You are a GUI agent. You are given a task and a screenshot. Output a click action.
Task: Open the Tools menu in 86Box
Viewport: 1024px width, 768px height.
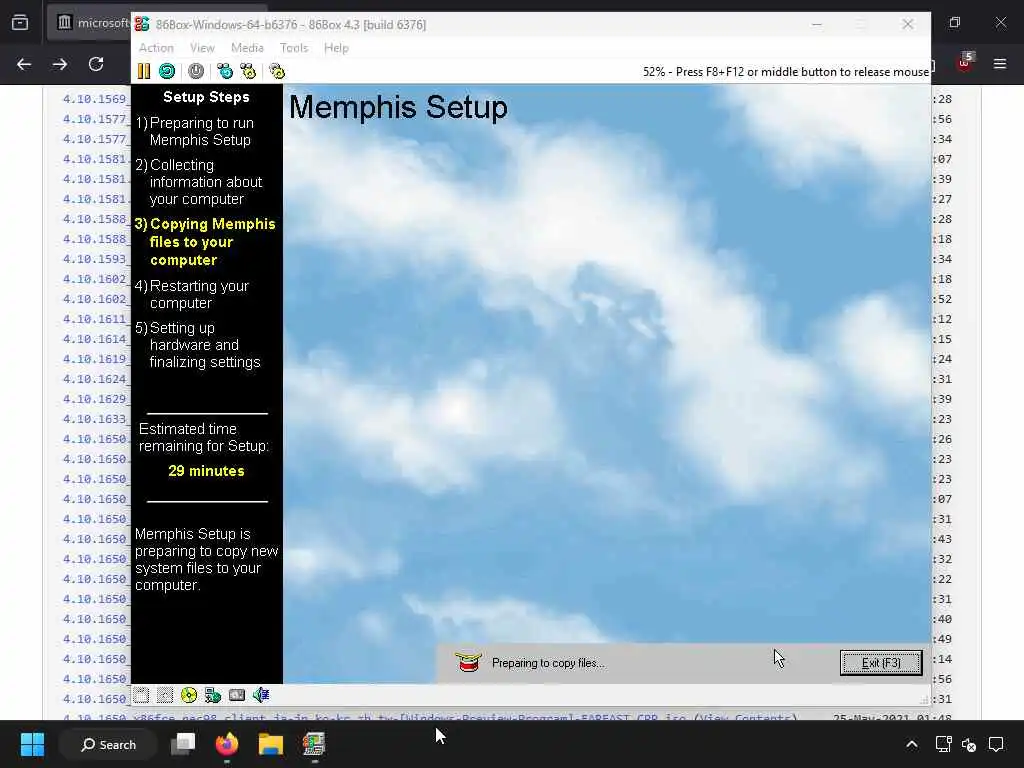click(x=293, y=48)
